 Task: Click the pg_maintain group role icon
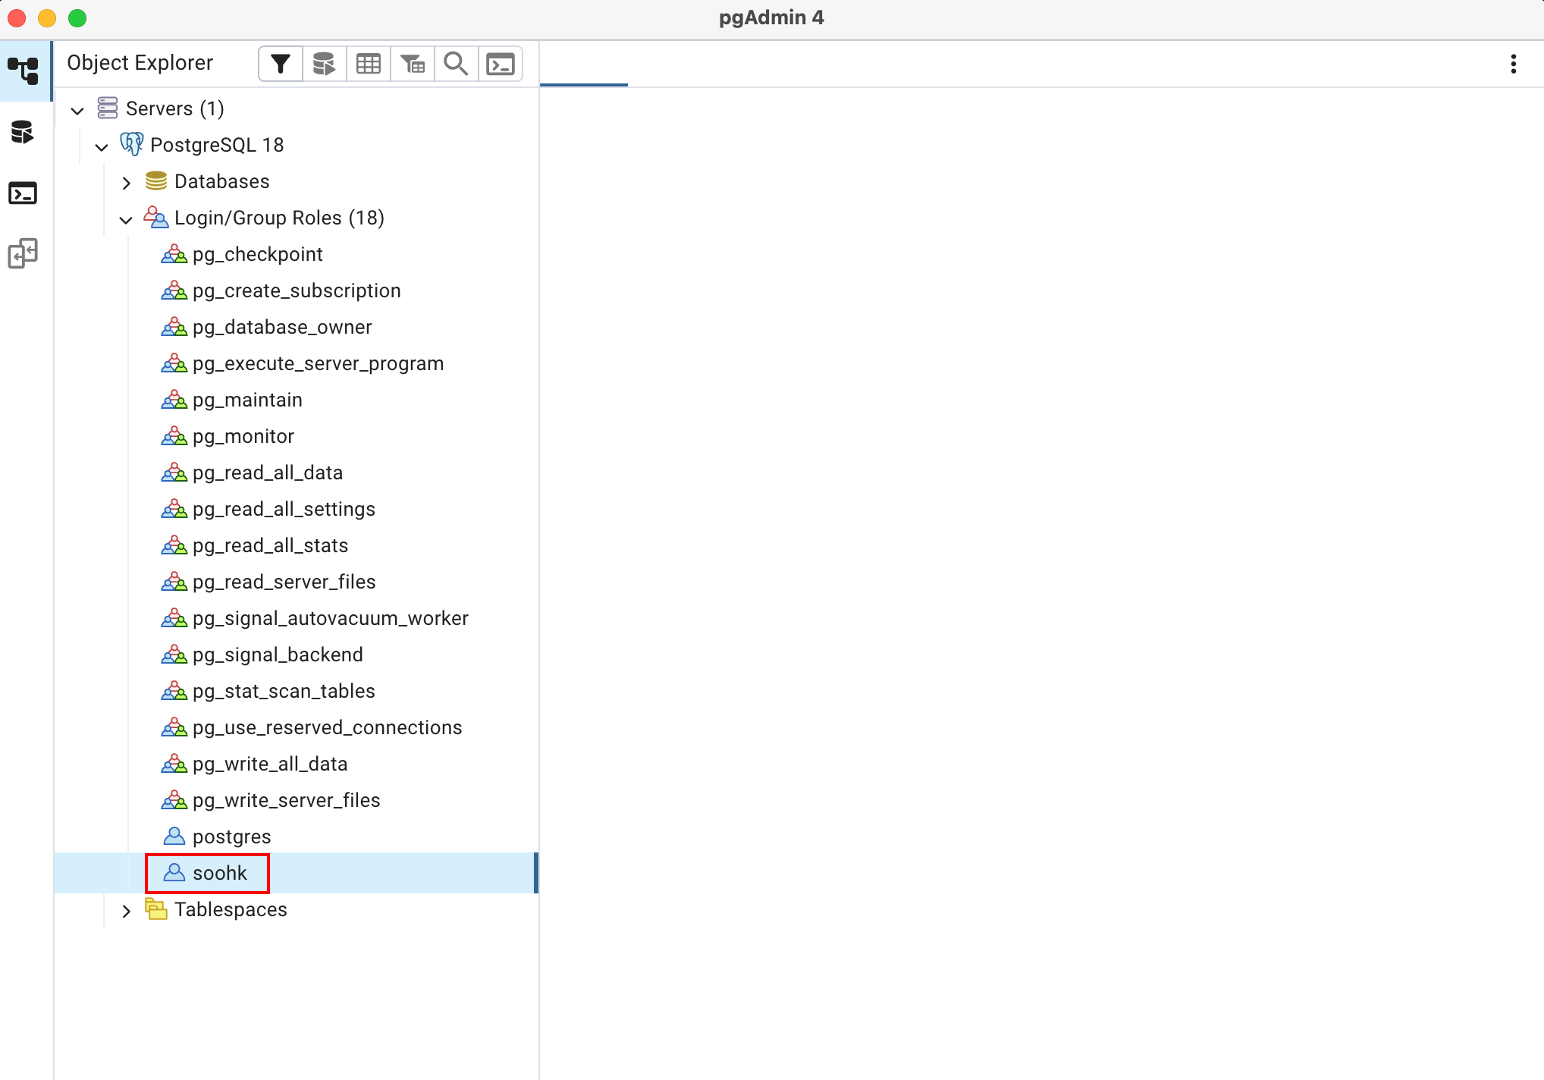pos(174,400)
